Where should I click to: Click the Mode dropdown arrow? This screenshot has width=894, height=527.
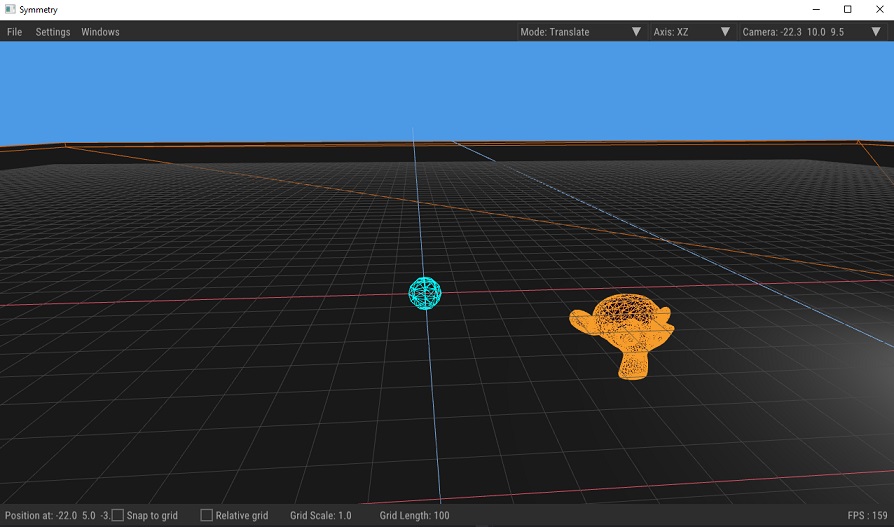tap(636, 32)
